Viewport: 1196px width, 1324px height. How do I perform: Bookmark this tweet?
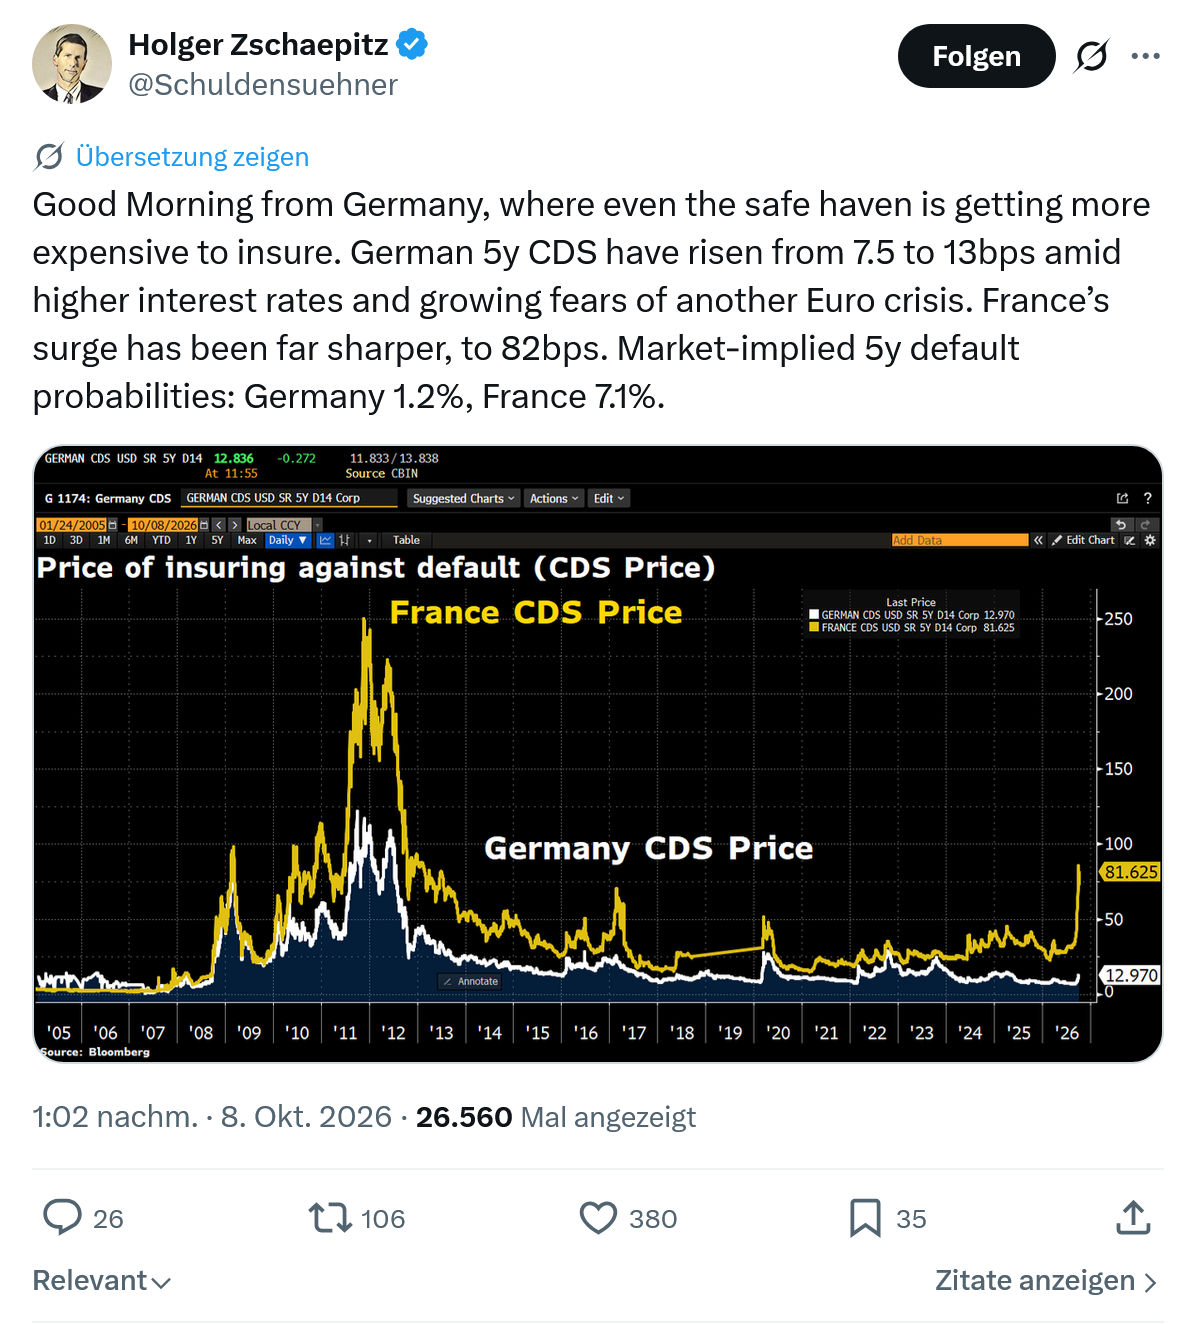point(865,1217)
